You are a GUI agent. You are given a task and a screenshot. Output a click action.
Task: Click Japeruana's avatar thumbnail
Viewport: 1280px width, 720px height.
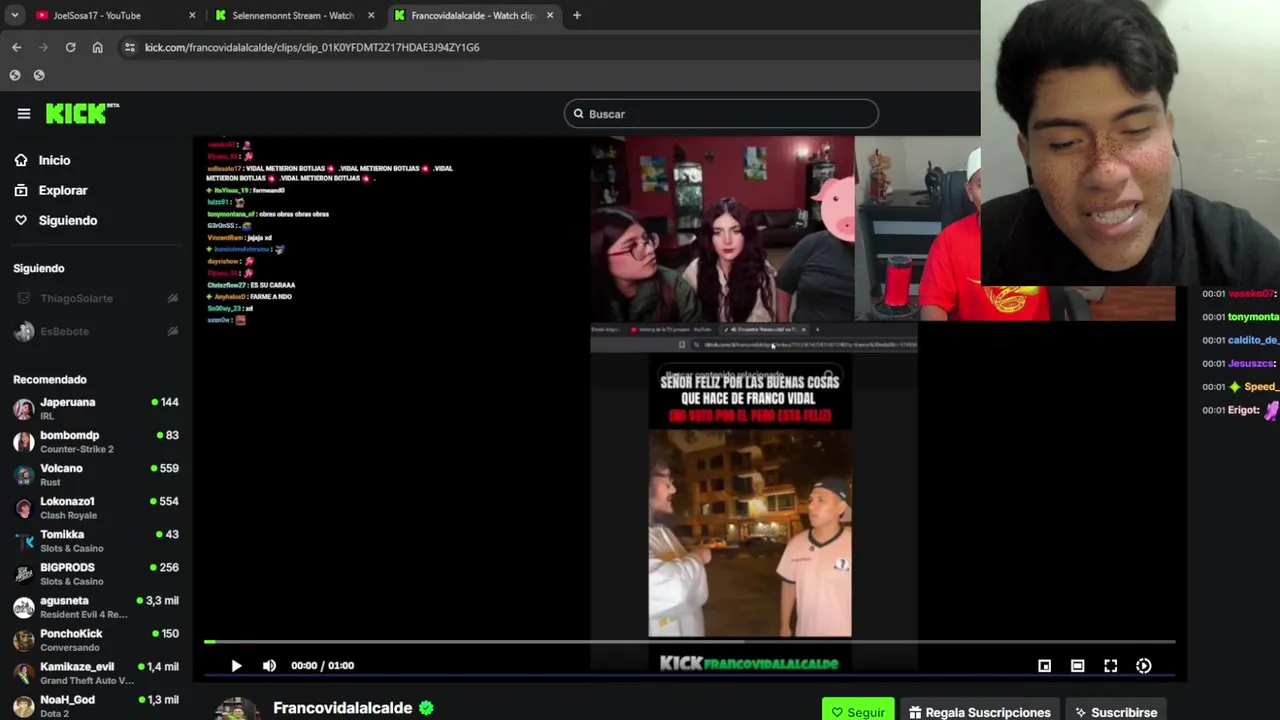click(24, 409)
